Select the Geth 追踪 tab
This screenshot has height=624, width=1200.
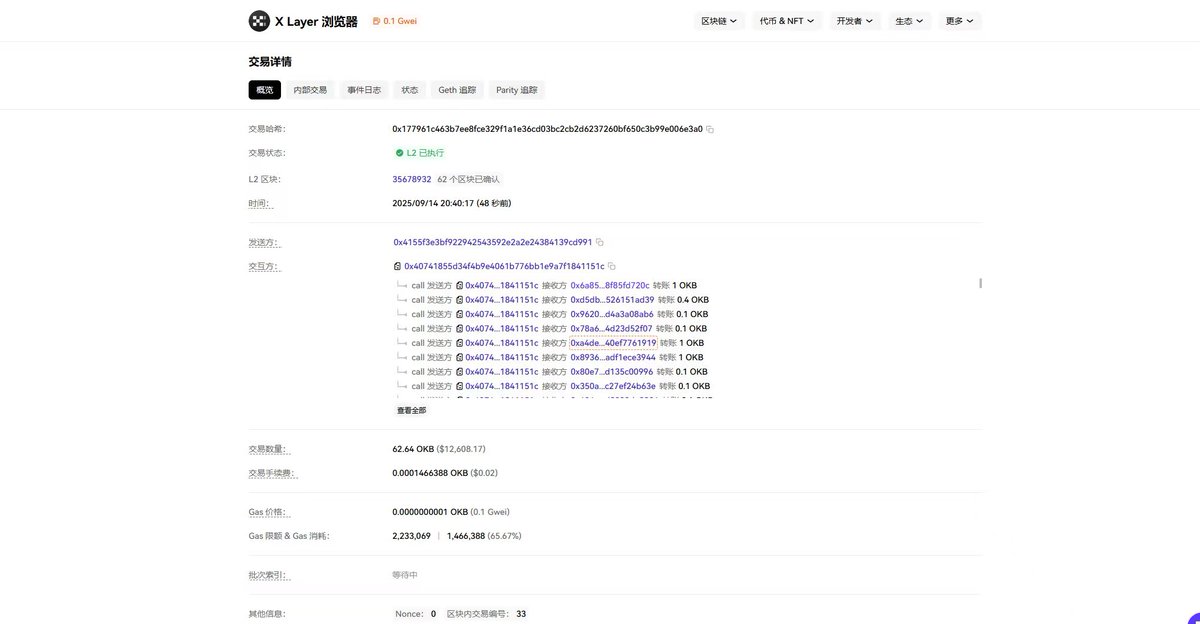click(457, 88)
